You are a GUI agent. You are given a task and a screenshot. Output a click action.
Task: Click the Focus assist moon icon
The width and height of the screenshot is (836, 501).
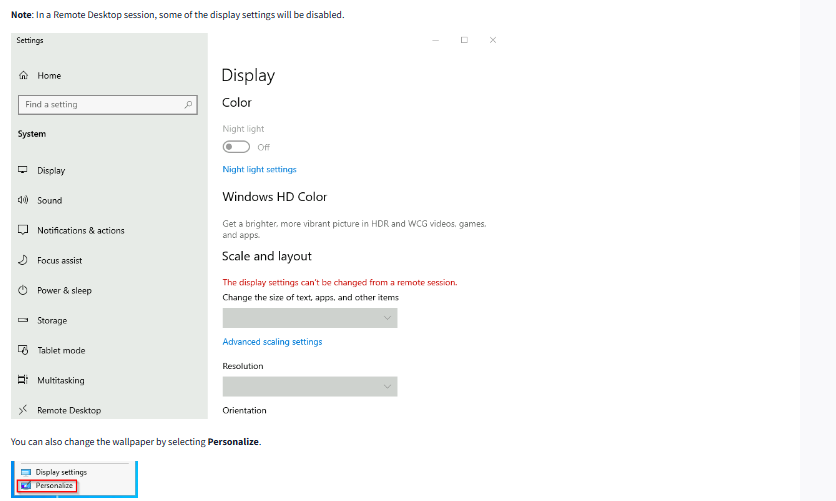23,260
